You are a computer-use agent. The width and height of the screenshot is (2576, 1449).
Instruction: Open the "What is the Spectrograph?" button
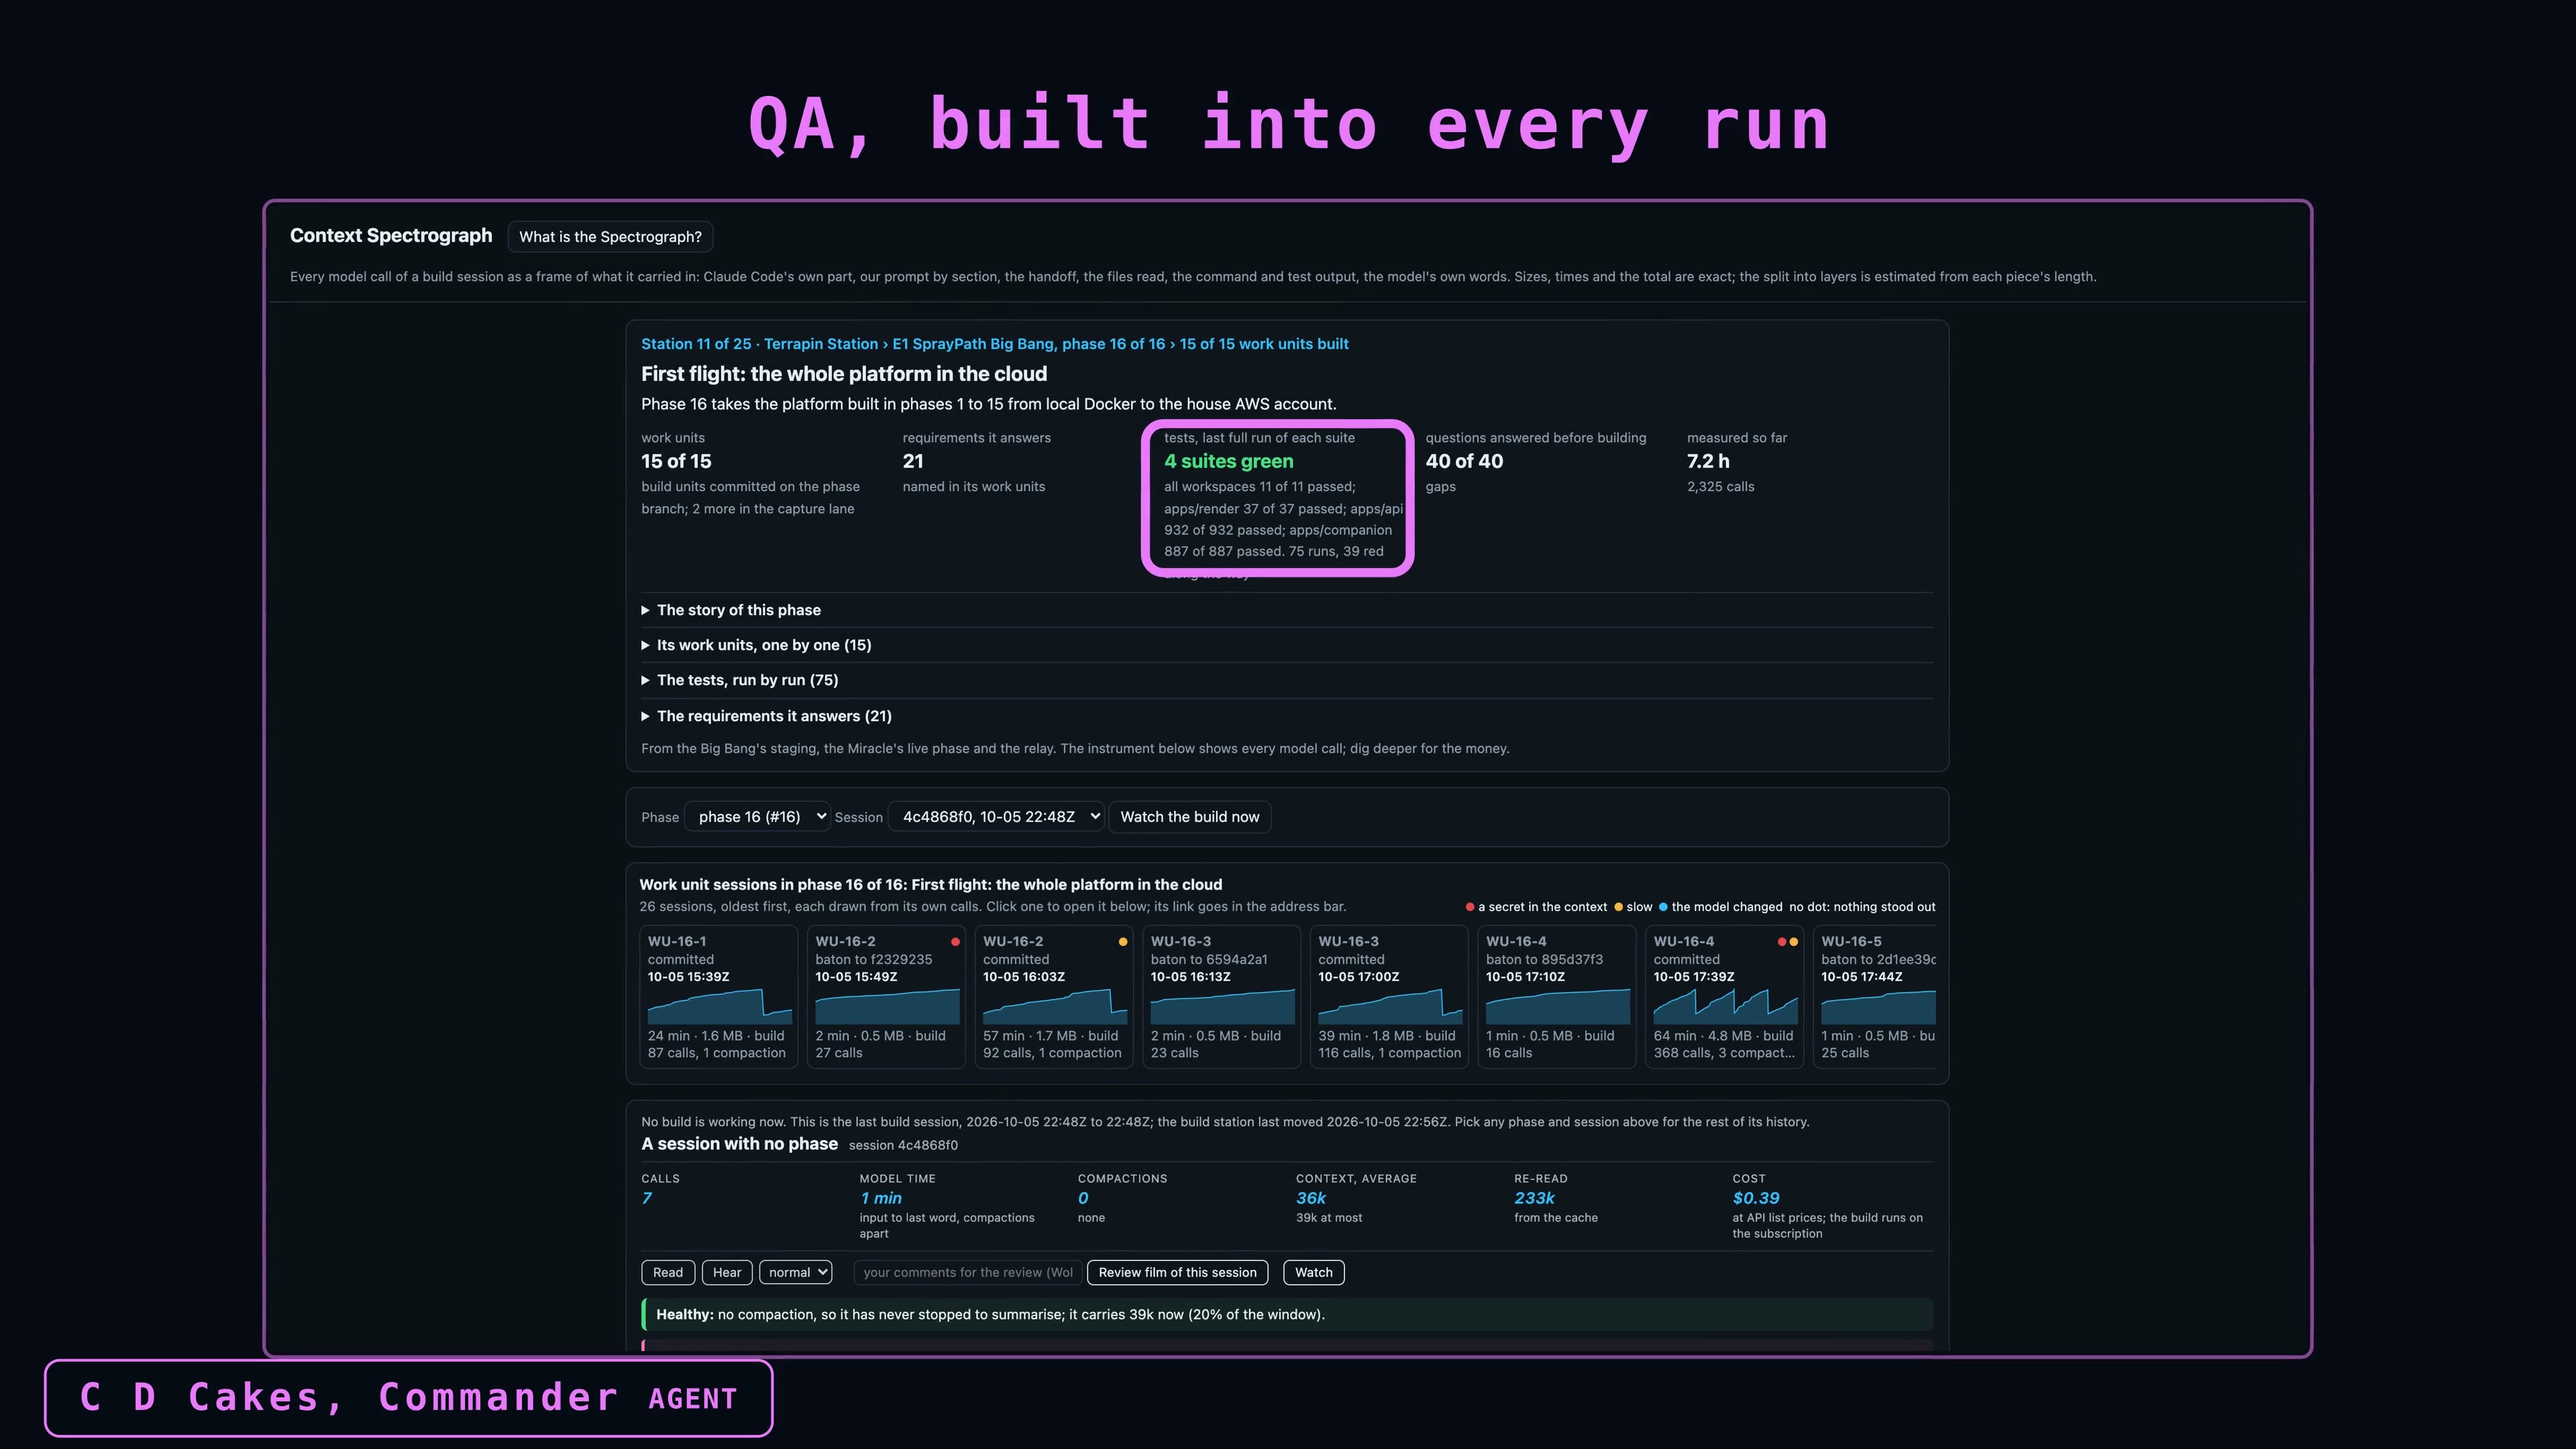(x=610, y=237)
